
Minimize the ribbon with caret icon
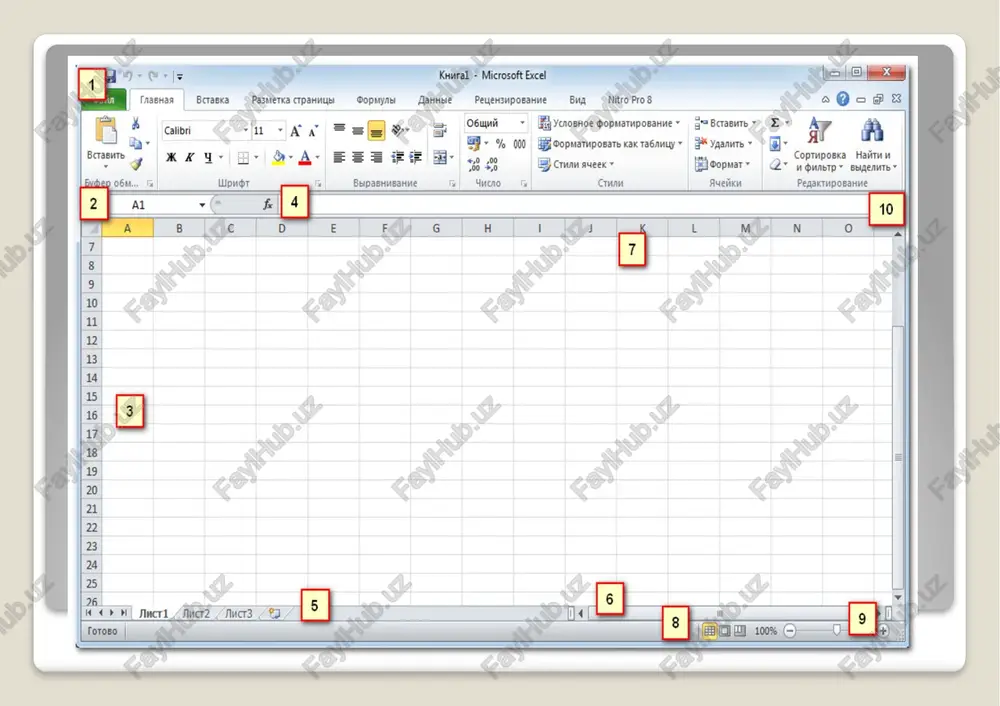pyautogui.click(x=825, y=99)
